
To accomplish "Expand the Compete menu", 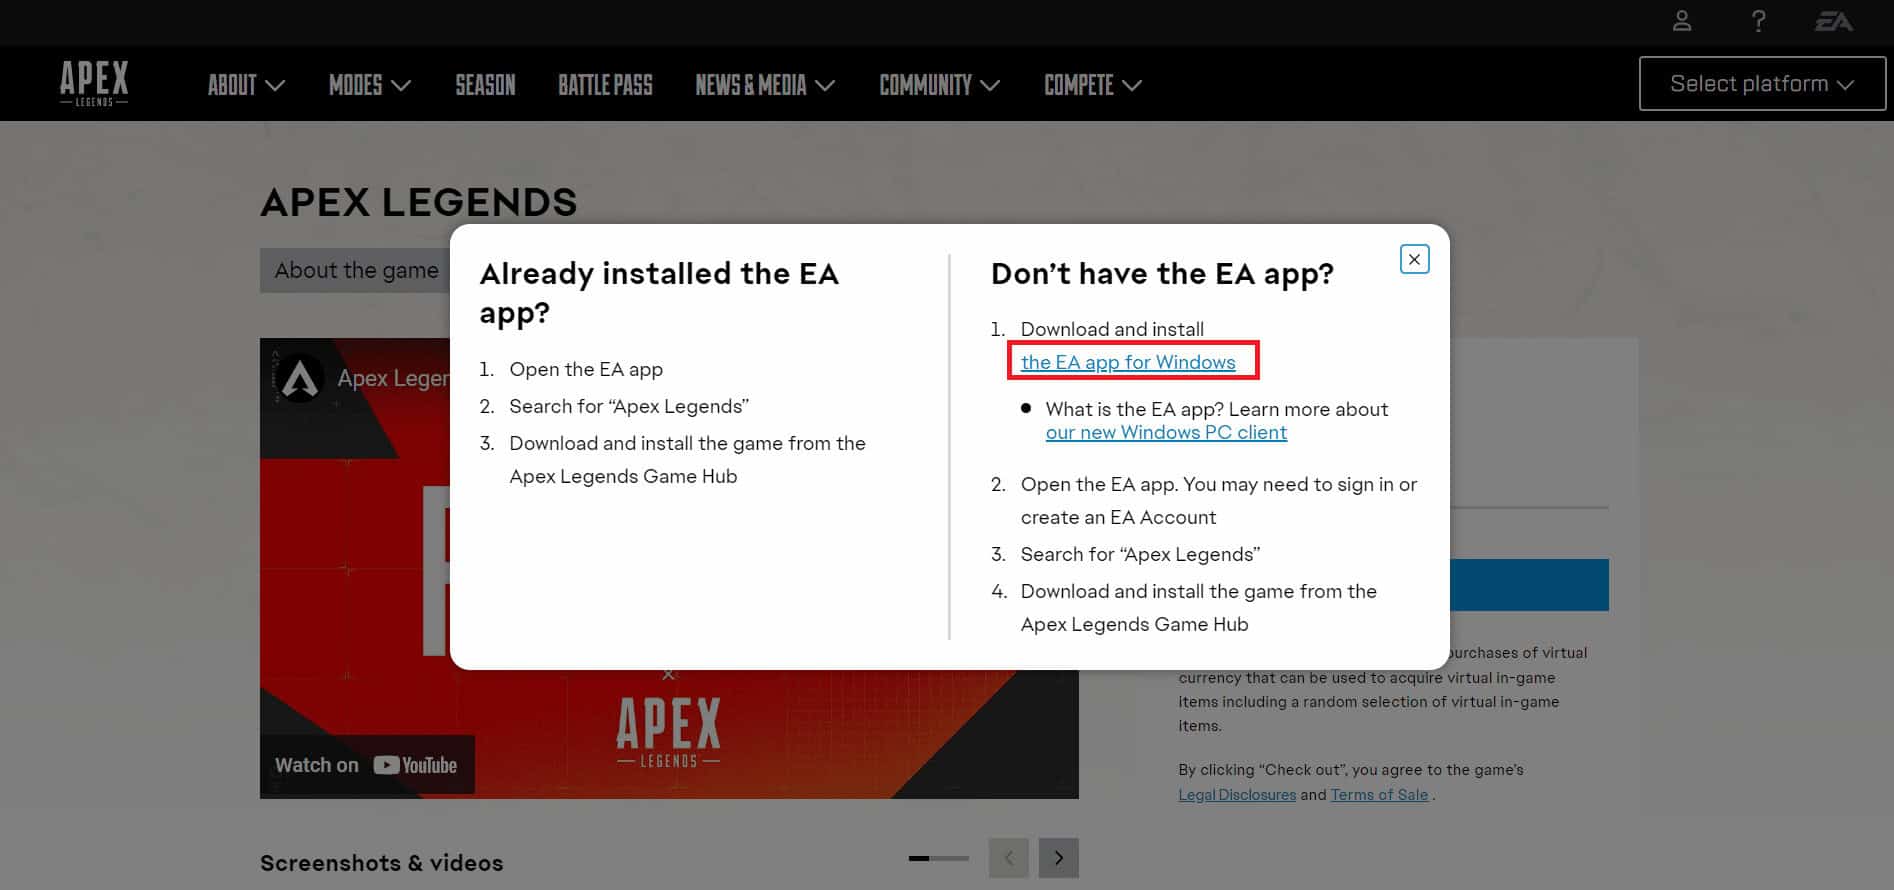I will pos(1093,85).
